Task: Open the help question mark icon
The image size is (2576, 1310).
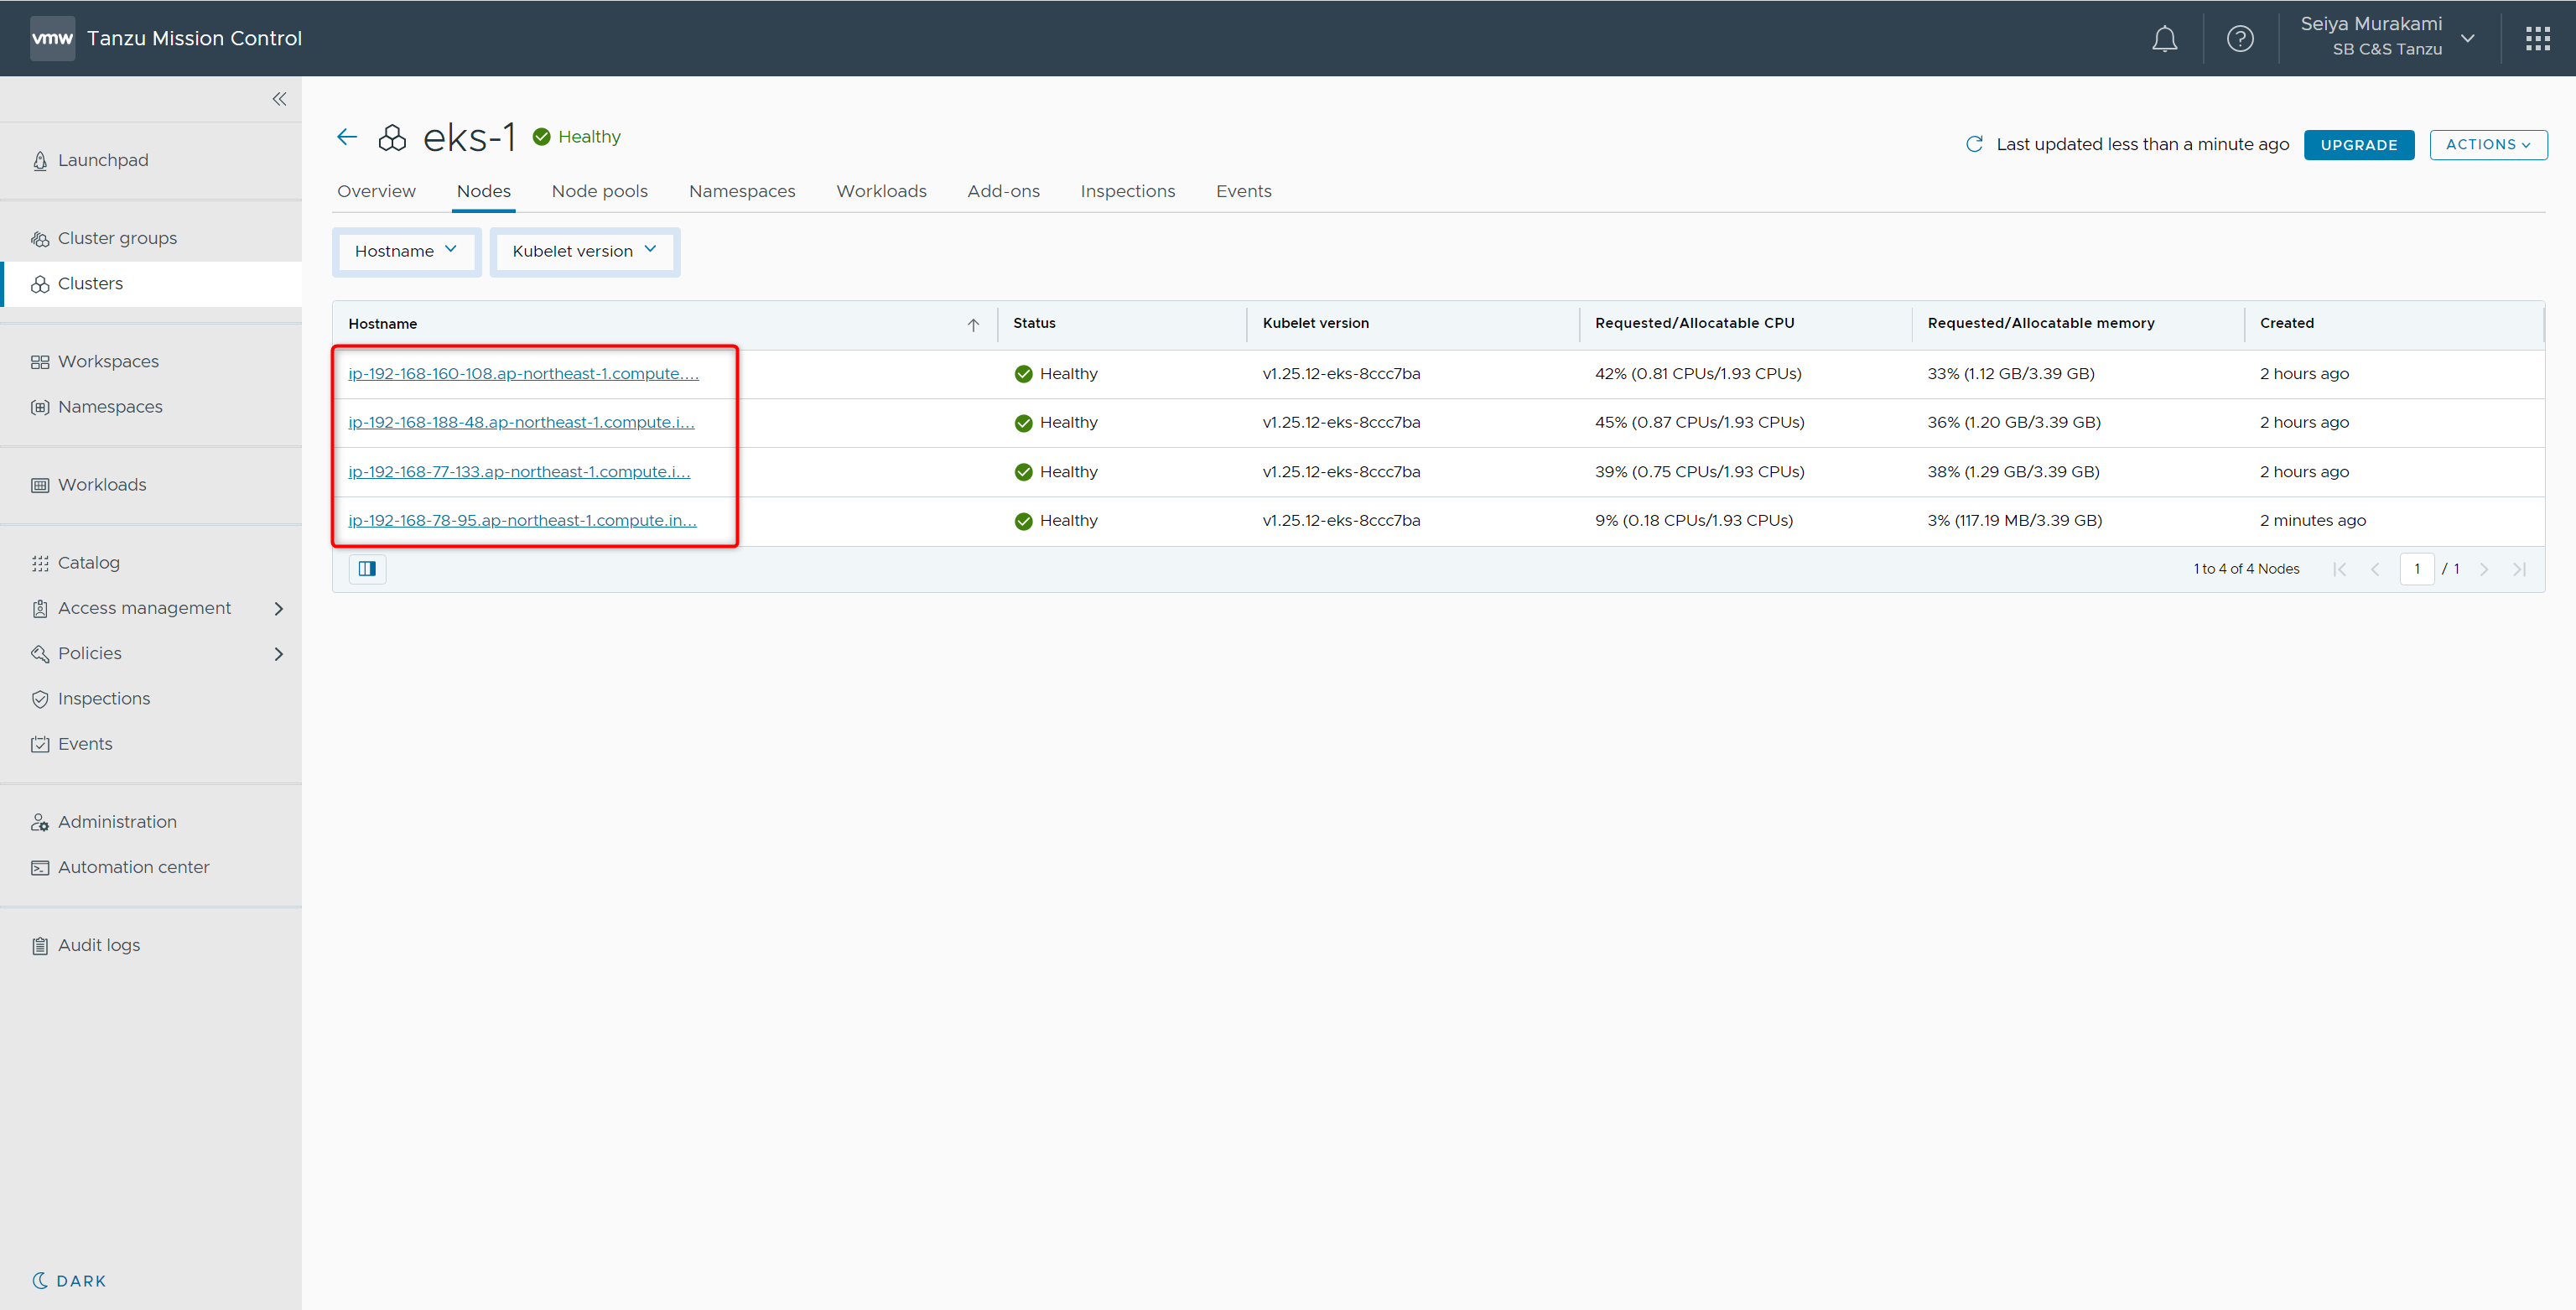Action: (x=2240, y=39)
